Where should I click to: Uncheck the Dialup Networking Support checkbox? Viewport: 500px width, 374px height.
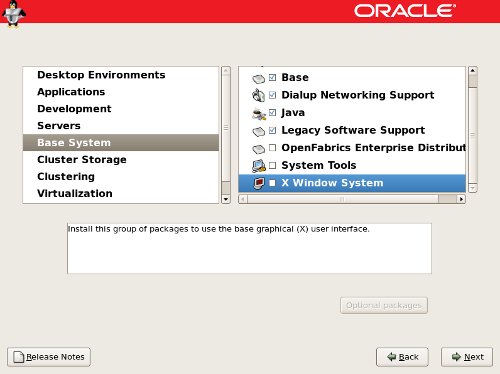272,95
